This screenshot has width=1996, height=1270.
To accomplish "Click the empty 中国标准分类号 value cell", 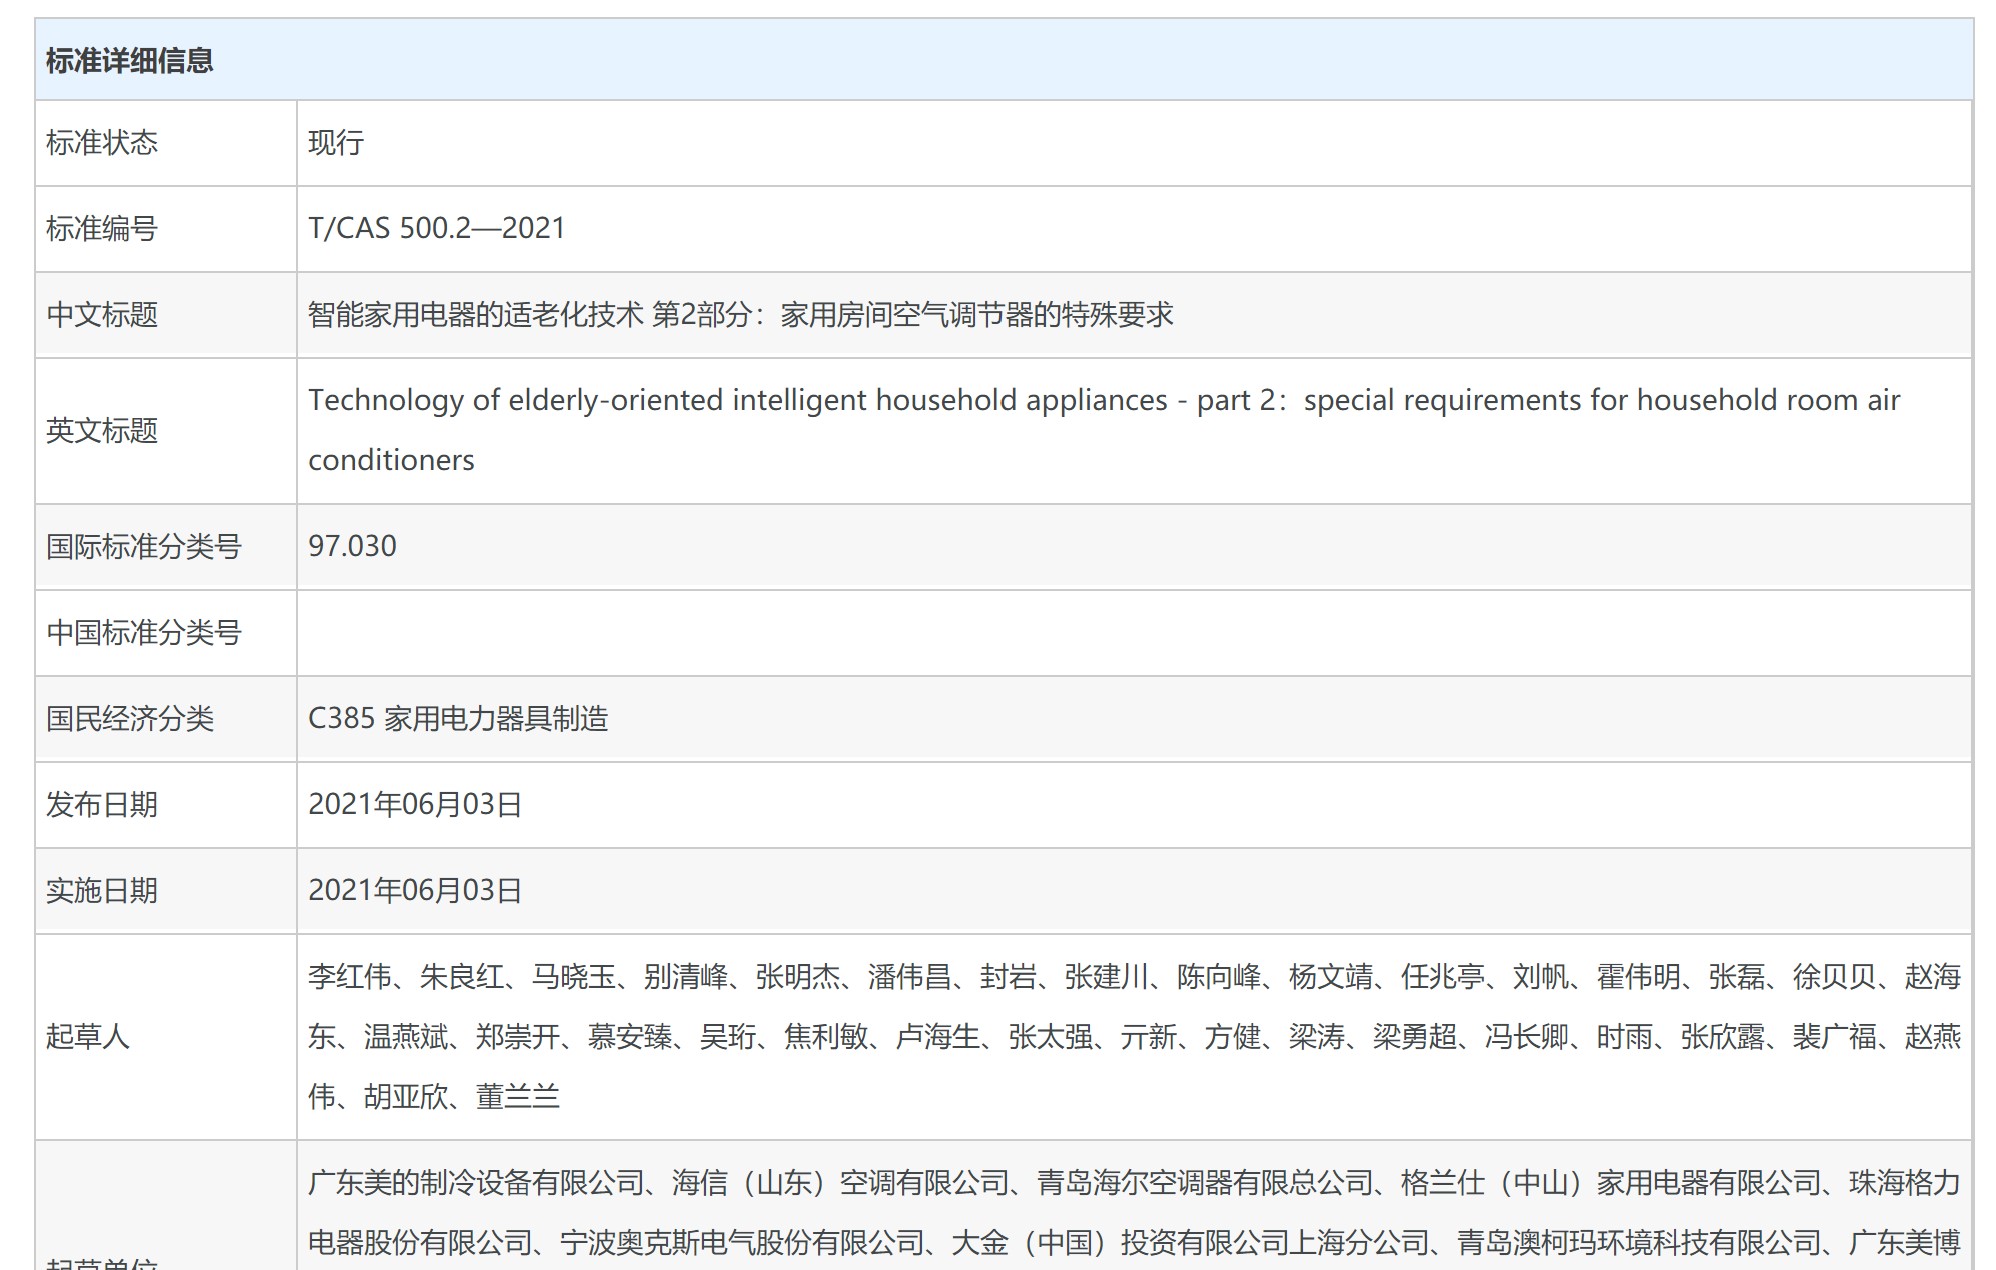I will coord(1133,633).
